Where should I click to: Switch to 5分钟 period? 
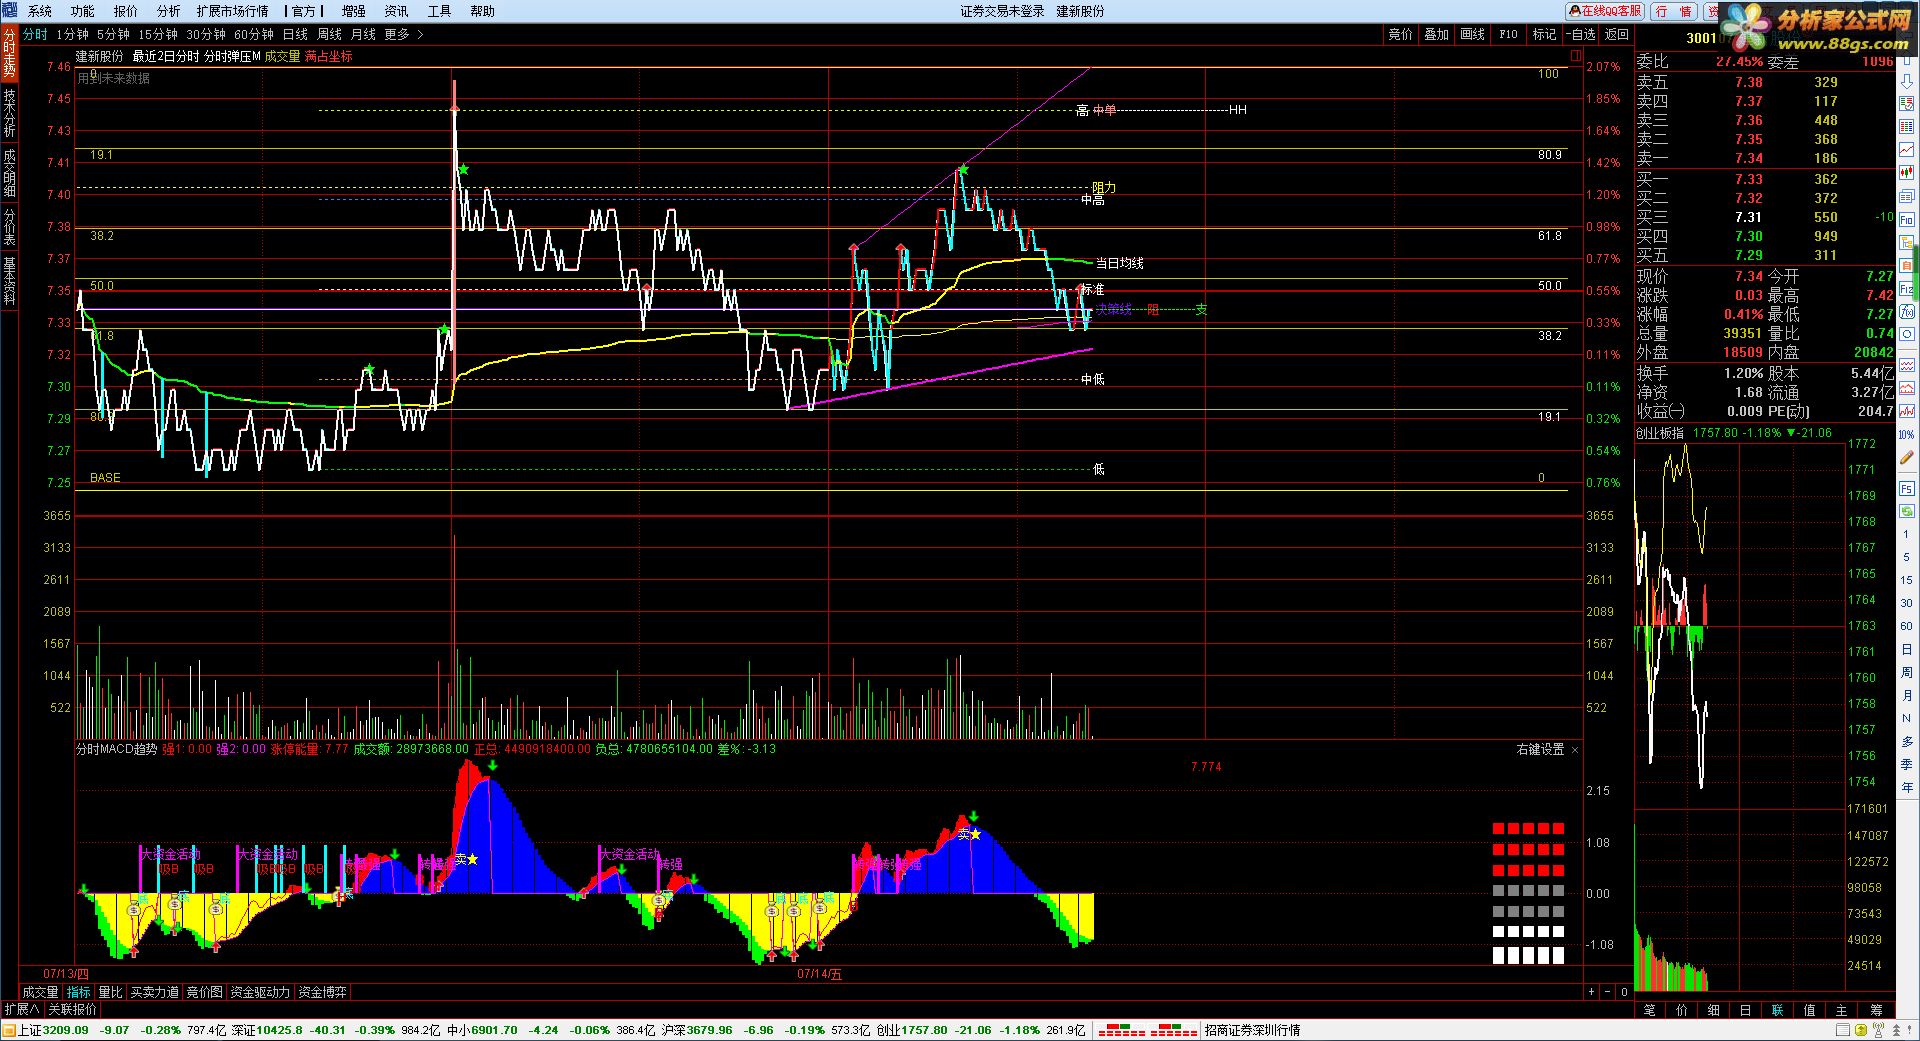[113, 34]
